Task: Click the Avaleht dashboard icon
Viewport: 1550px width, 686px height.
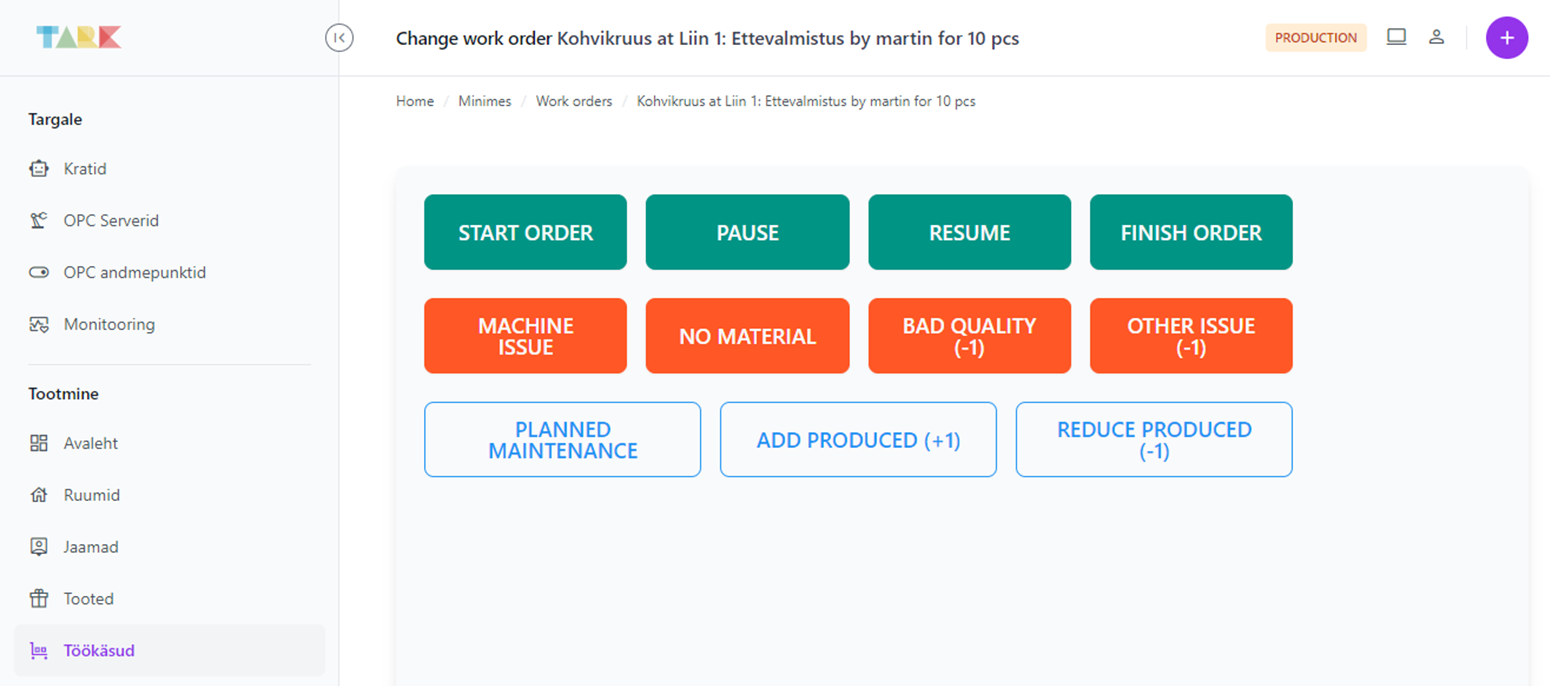Action: [39, 443]
